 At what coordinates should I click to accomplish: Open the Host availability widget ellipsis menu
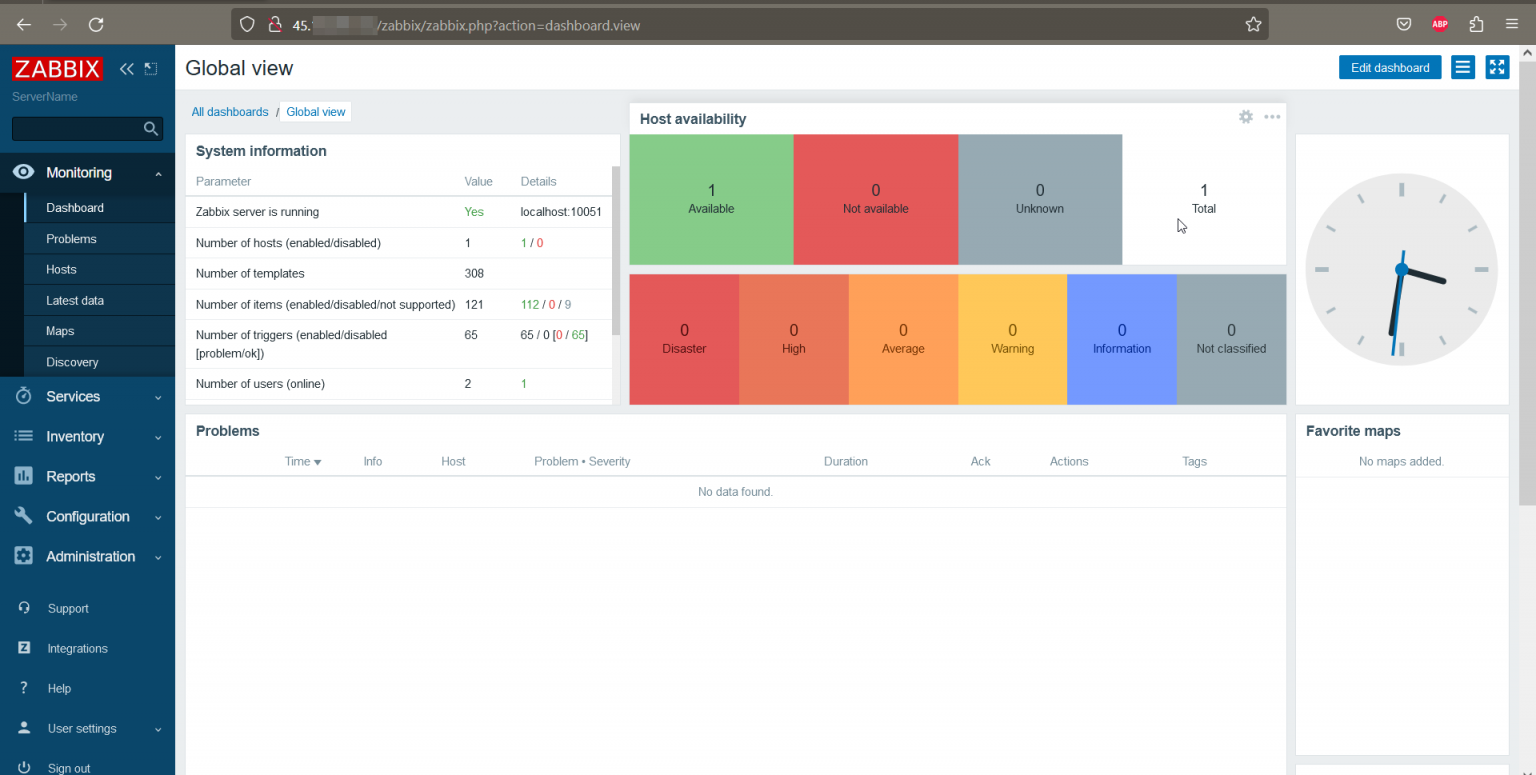click(1272, 117)
